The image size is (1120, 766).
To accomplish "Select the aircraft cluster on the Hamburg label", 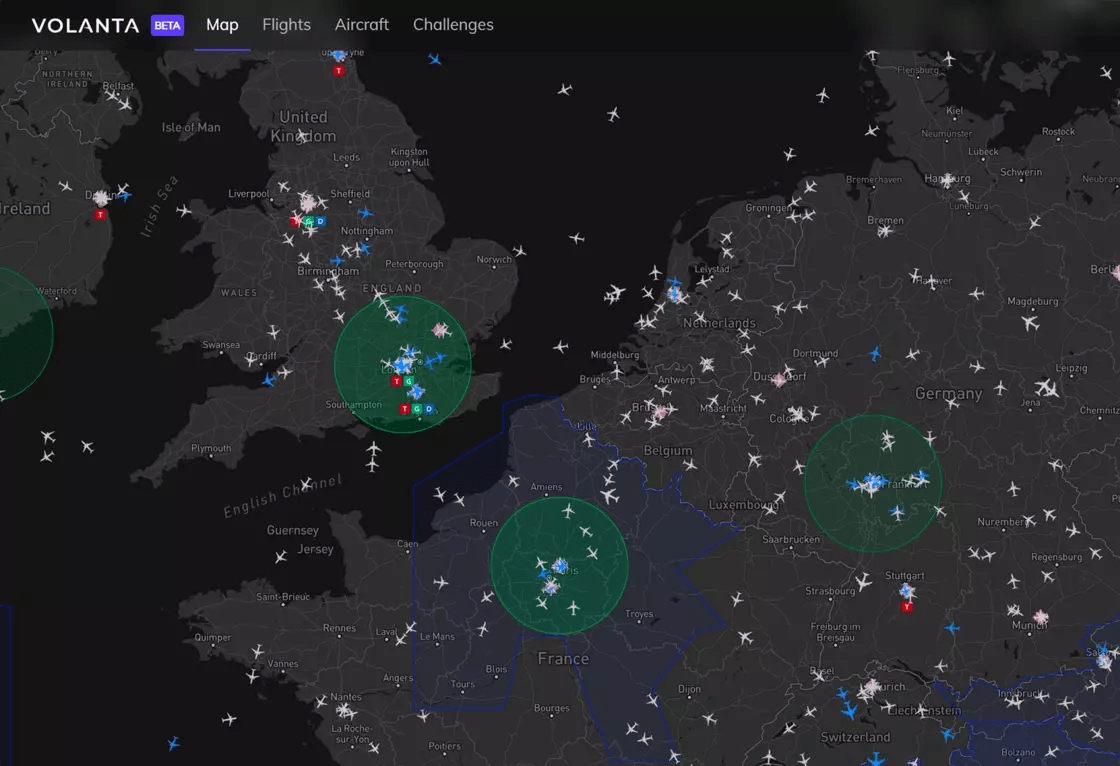I will (x=948, y=180).
